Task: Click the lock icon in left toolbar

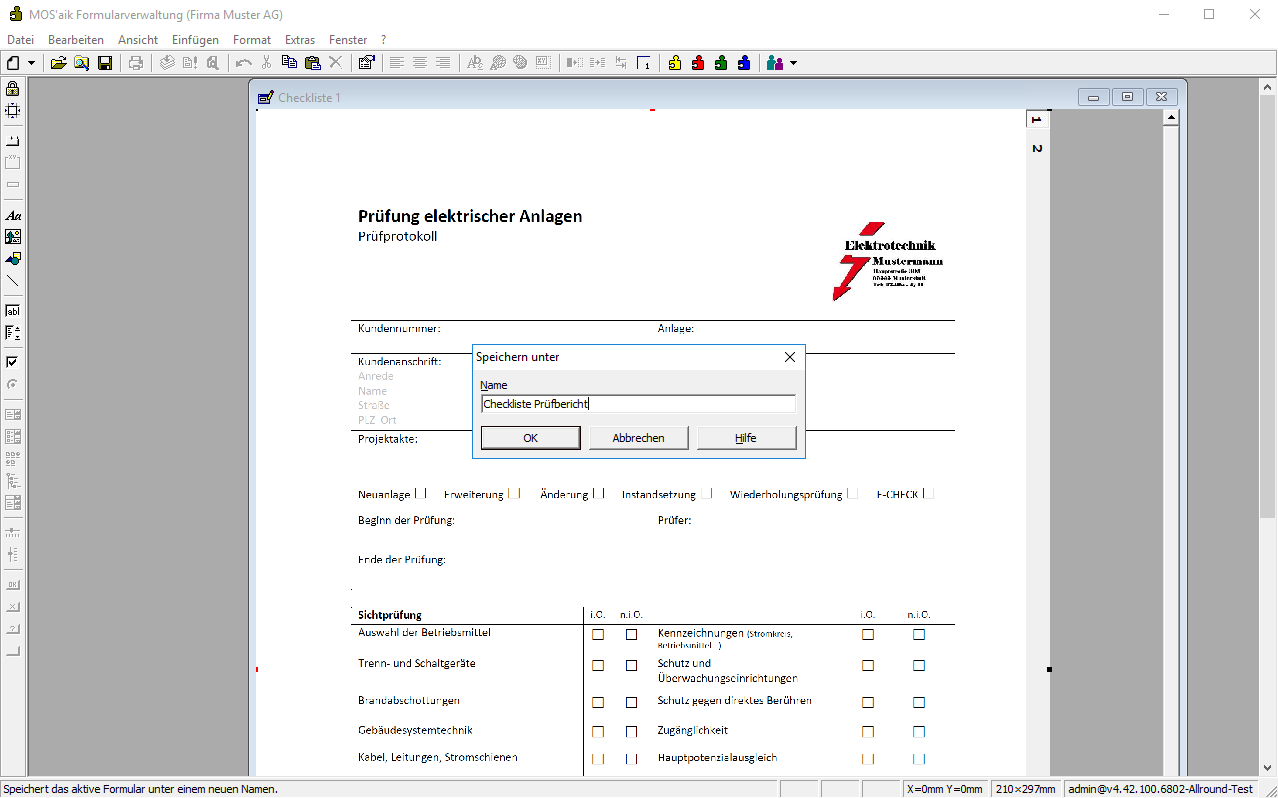Action: click(x=13, y=89)
